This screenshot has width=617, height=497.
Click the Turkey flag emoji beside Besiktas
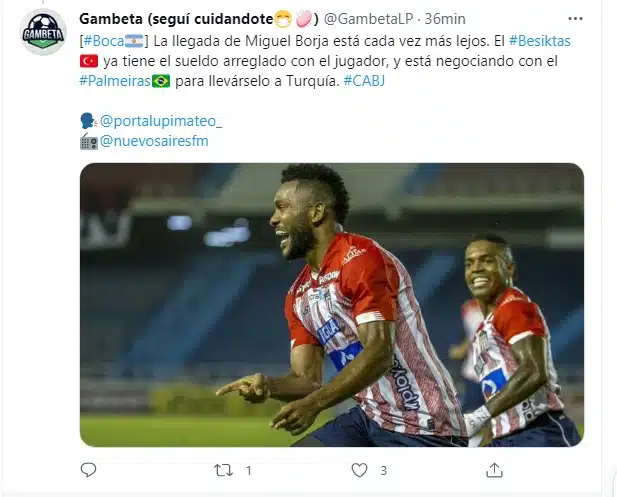tap(89, 61)
